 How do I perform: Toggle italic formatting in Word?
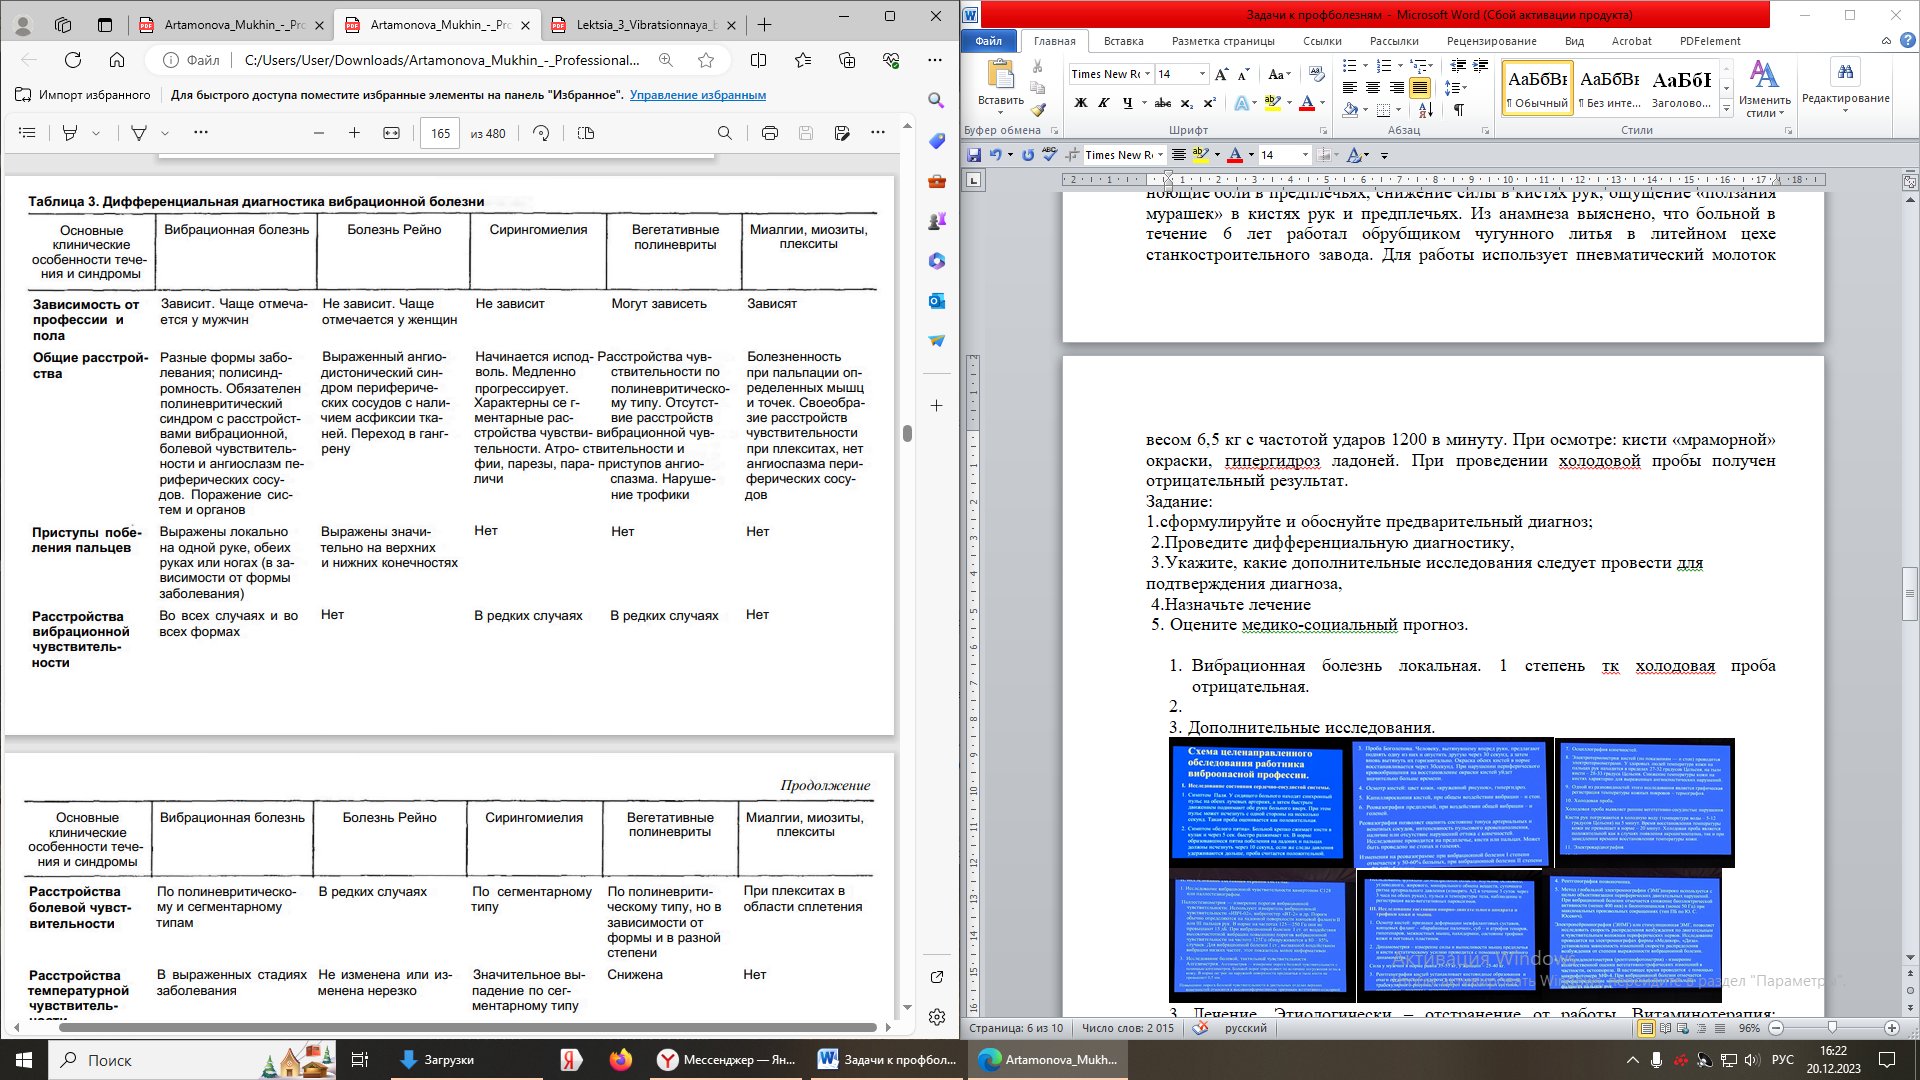tap(1104, 103)
